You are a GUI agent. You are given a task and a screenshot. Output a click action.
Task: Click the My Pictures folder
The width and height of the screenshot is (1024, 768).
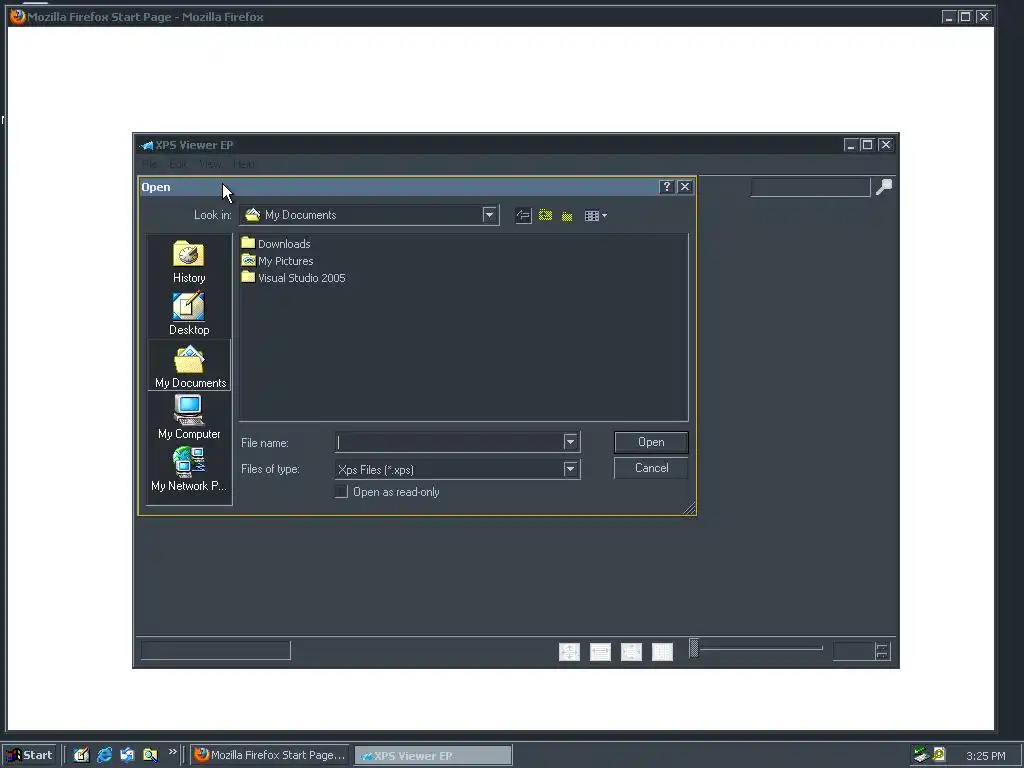click(277, 261)
